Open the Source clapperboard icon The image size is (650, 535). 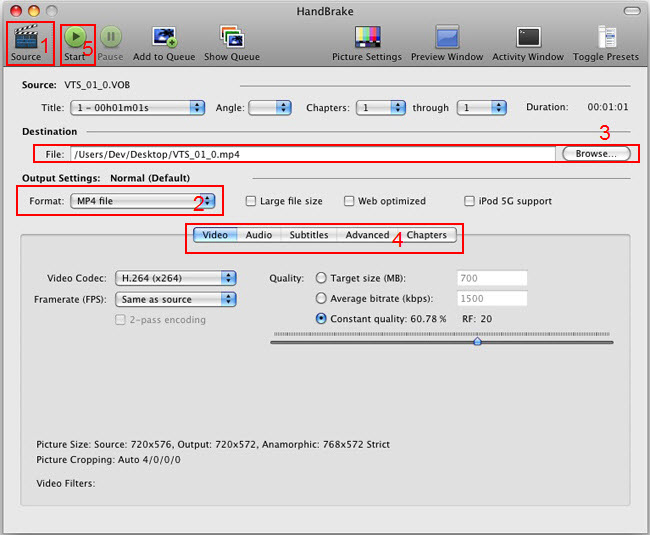point(26,38)
